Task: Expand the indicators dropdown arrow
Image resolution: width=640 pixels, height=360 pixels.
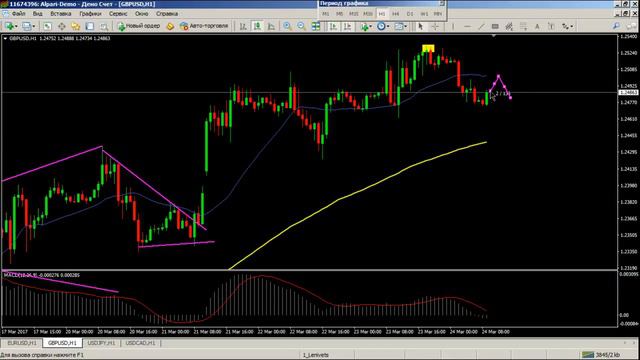Action: coord(371,26)
